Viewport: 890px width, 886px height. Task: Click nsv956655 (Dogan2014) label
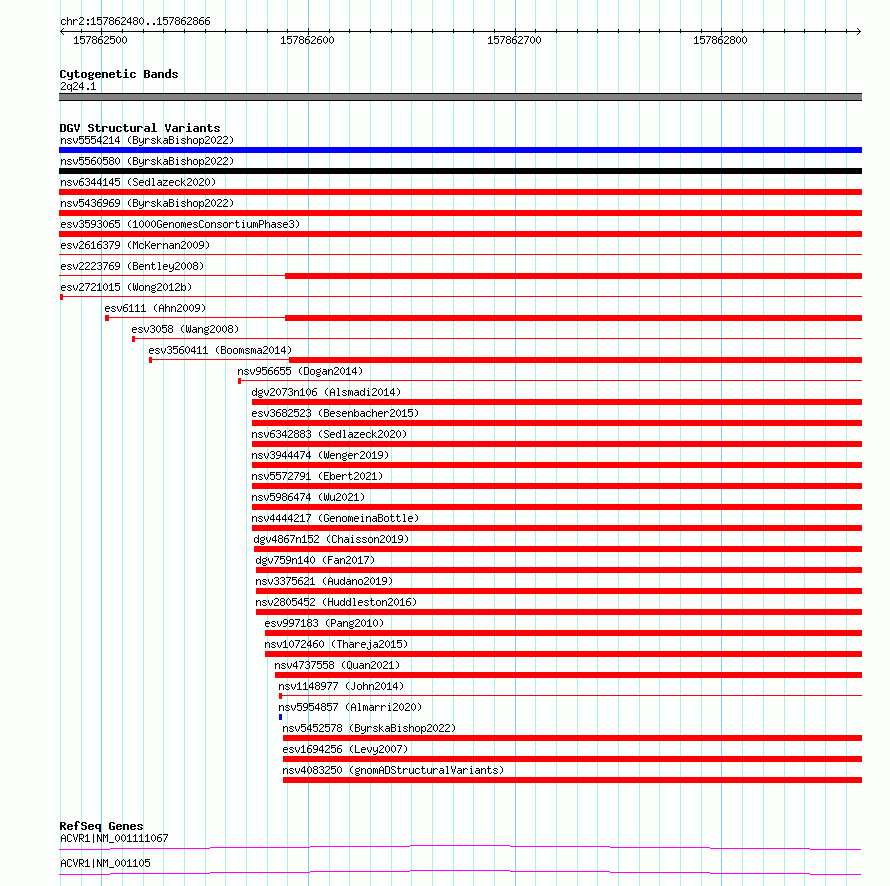point(300,371)
